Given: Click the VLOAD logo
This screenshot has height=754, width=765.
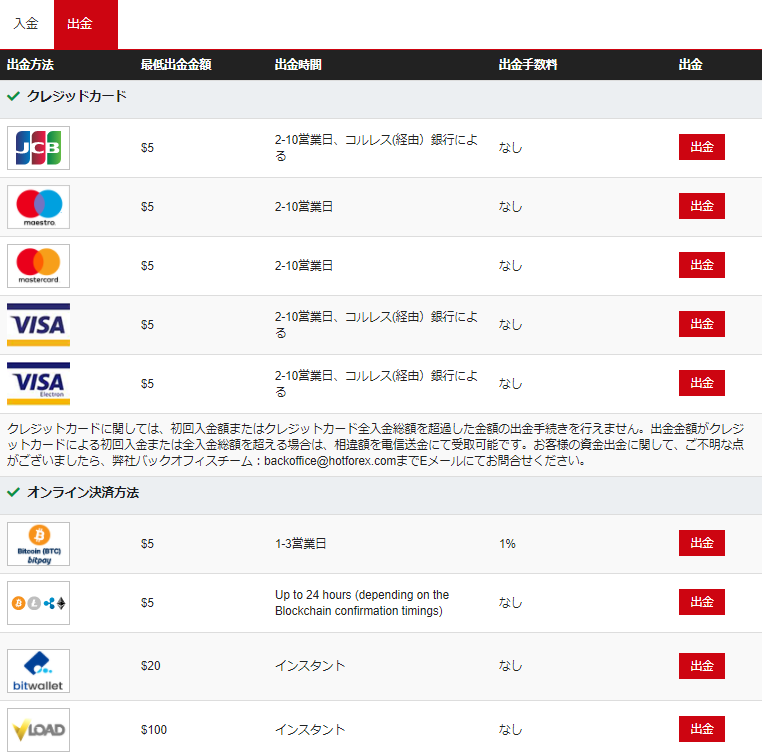Looking at the screenshot, I should coord(39,730).
